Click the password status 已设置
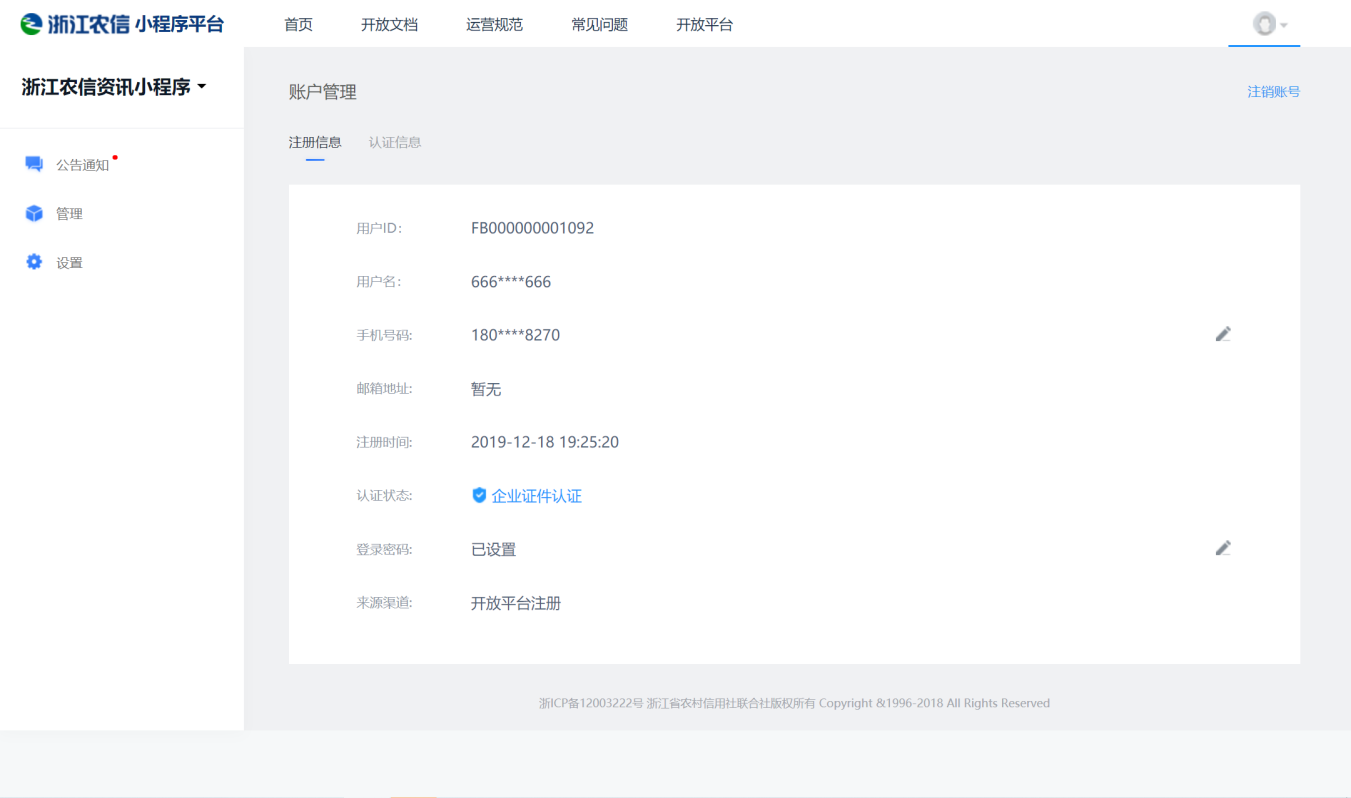The image size is (1351, 798). click(493, 549)
